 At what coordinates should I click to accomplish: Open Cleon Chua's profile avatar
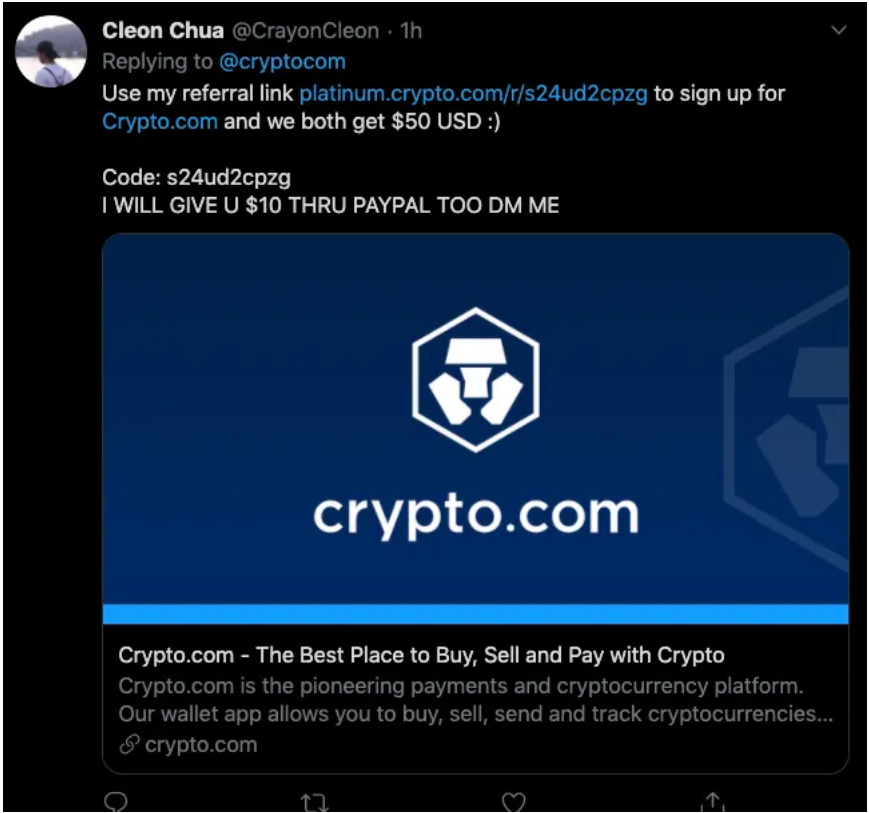pos(50,52)
